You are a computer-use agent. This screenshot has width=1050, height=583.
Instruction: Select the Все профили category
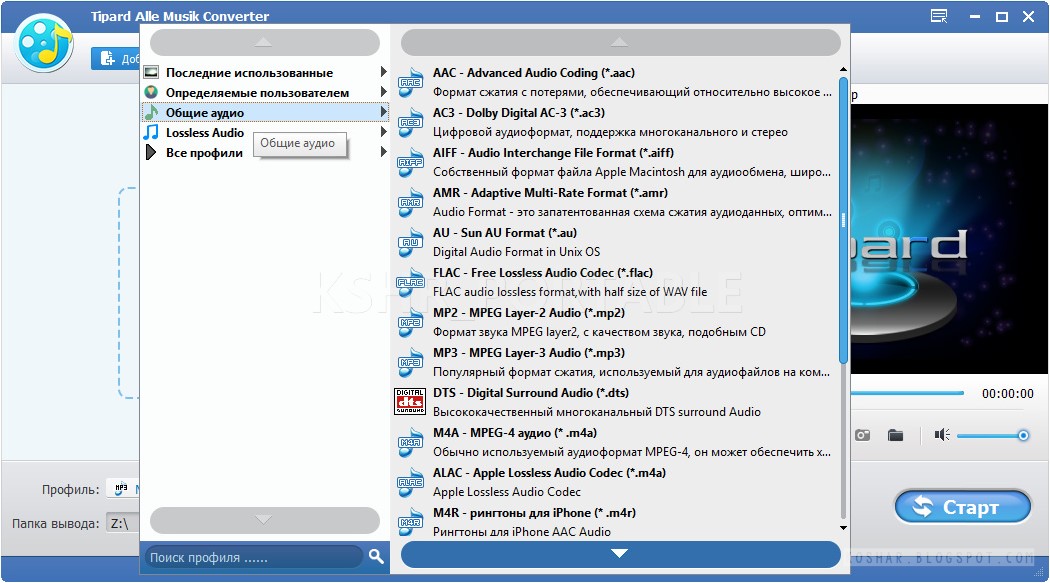265,153
